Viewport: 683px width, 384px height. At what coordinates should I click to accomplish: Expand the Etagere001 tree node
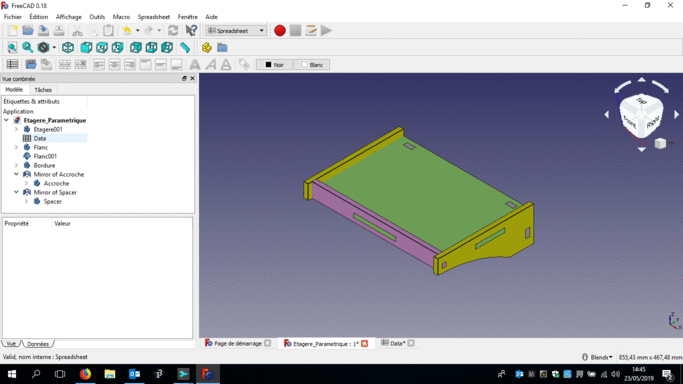[17, 129]
